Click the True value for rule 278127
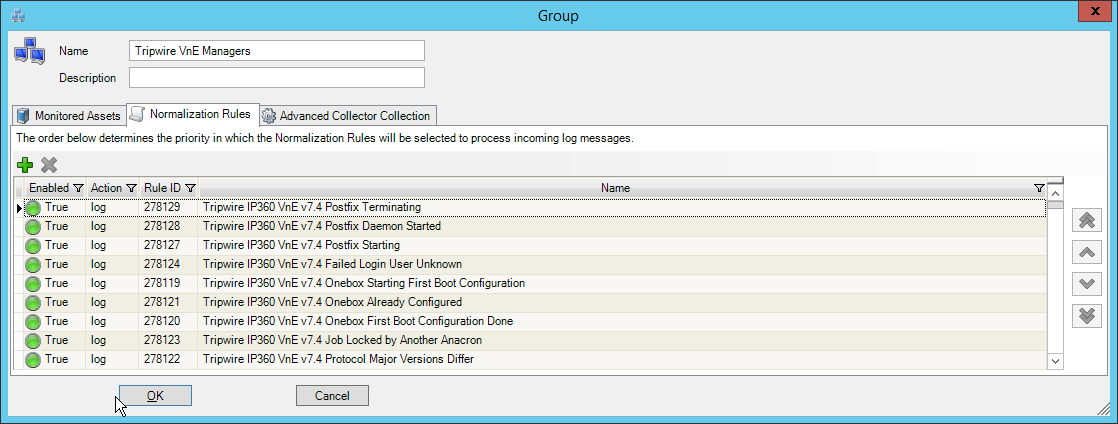The width and height of the screenshot is (1118, 424). (56, 245)
